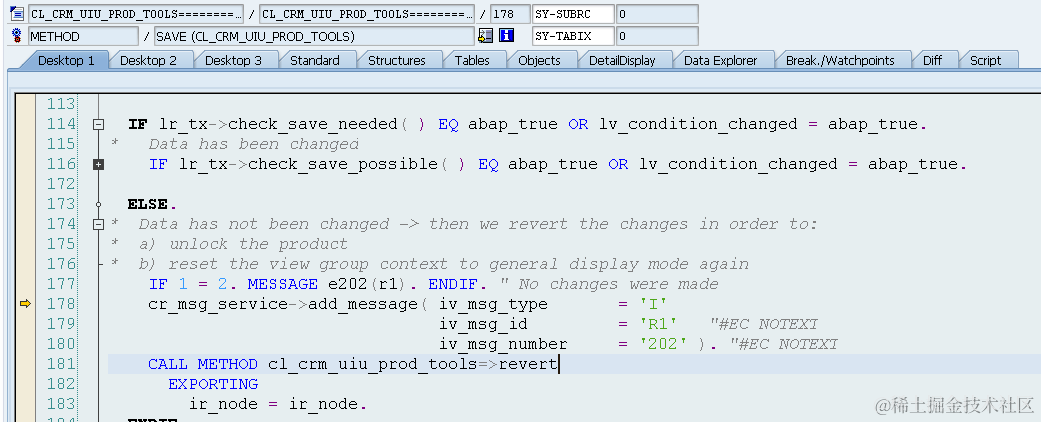The image size is (1041, 422).
Task: Open the Script tab
Action: (985, 60)
